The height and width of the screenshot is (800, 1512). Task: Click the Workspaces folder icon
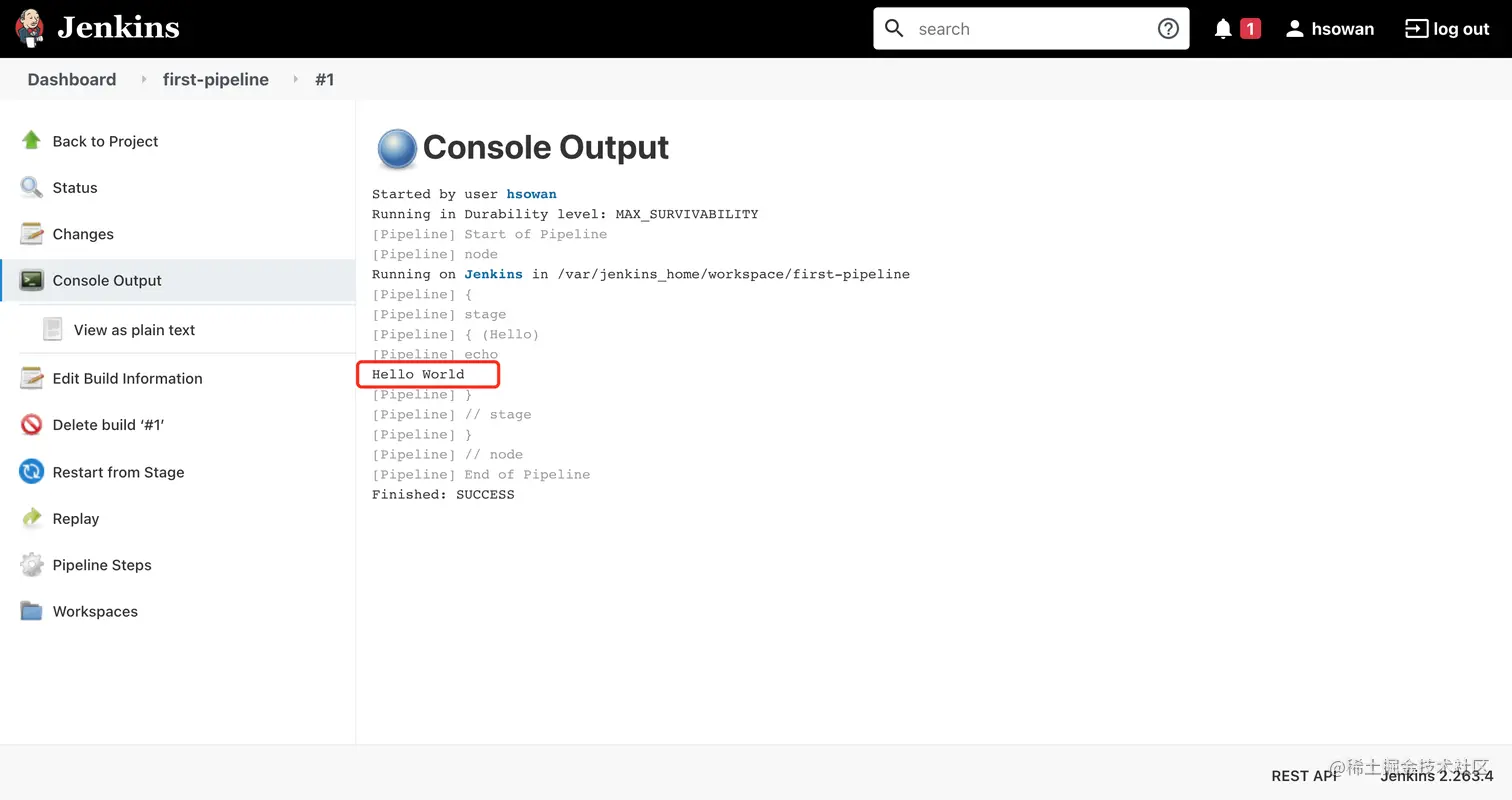[31, 611]
